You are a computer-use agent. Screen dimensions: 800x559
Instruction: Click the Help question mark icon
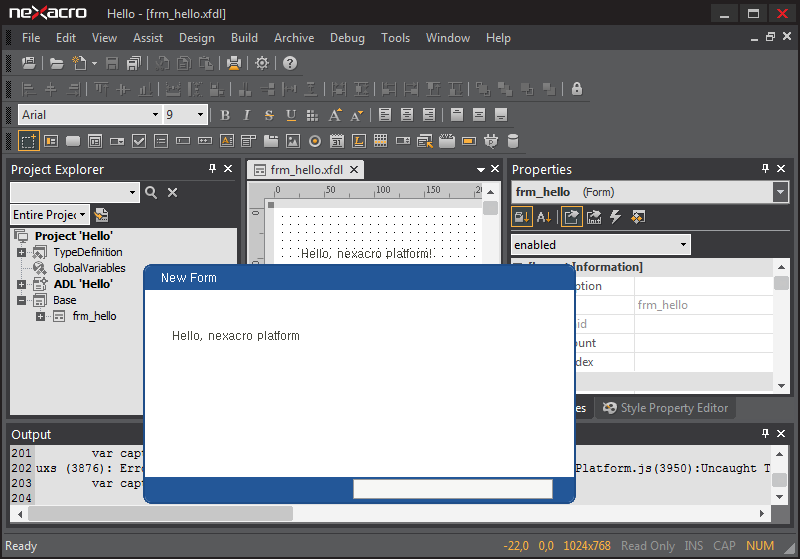[290, 63]
